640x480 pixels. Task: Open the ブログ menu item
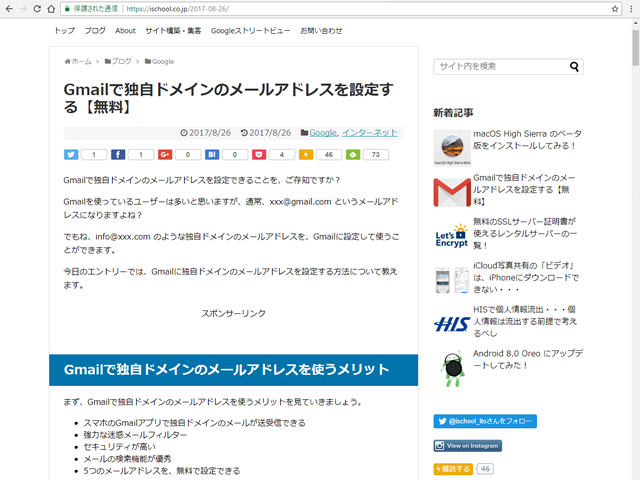(x=95, y=31)
